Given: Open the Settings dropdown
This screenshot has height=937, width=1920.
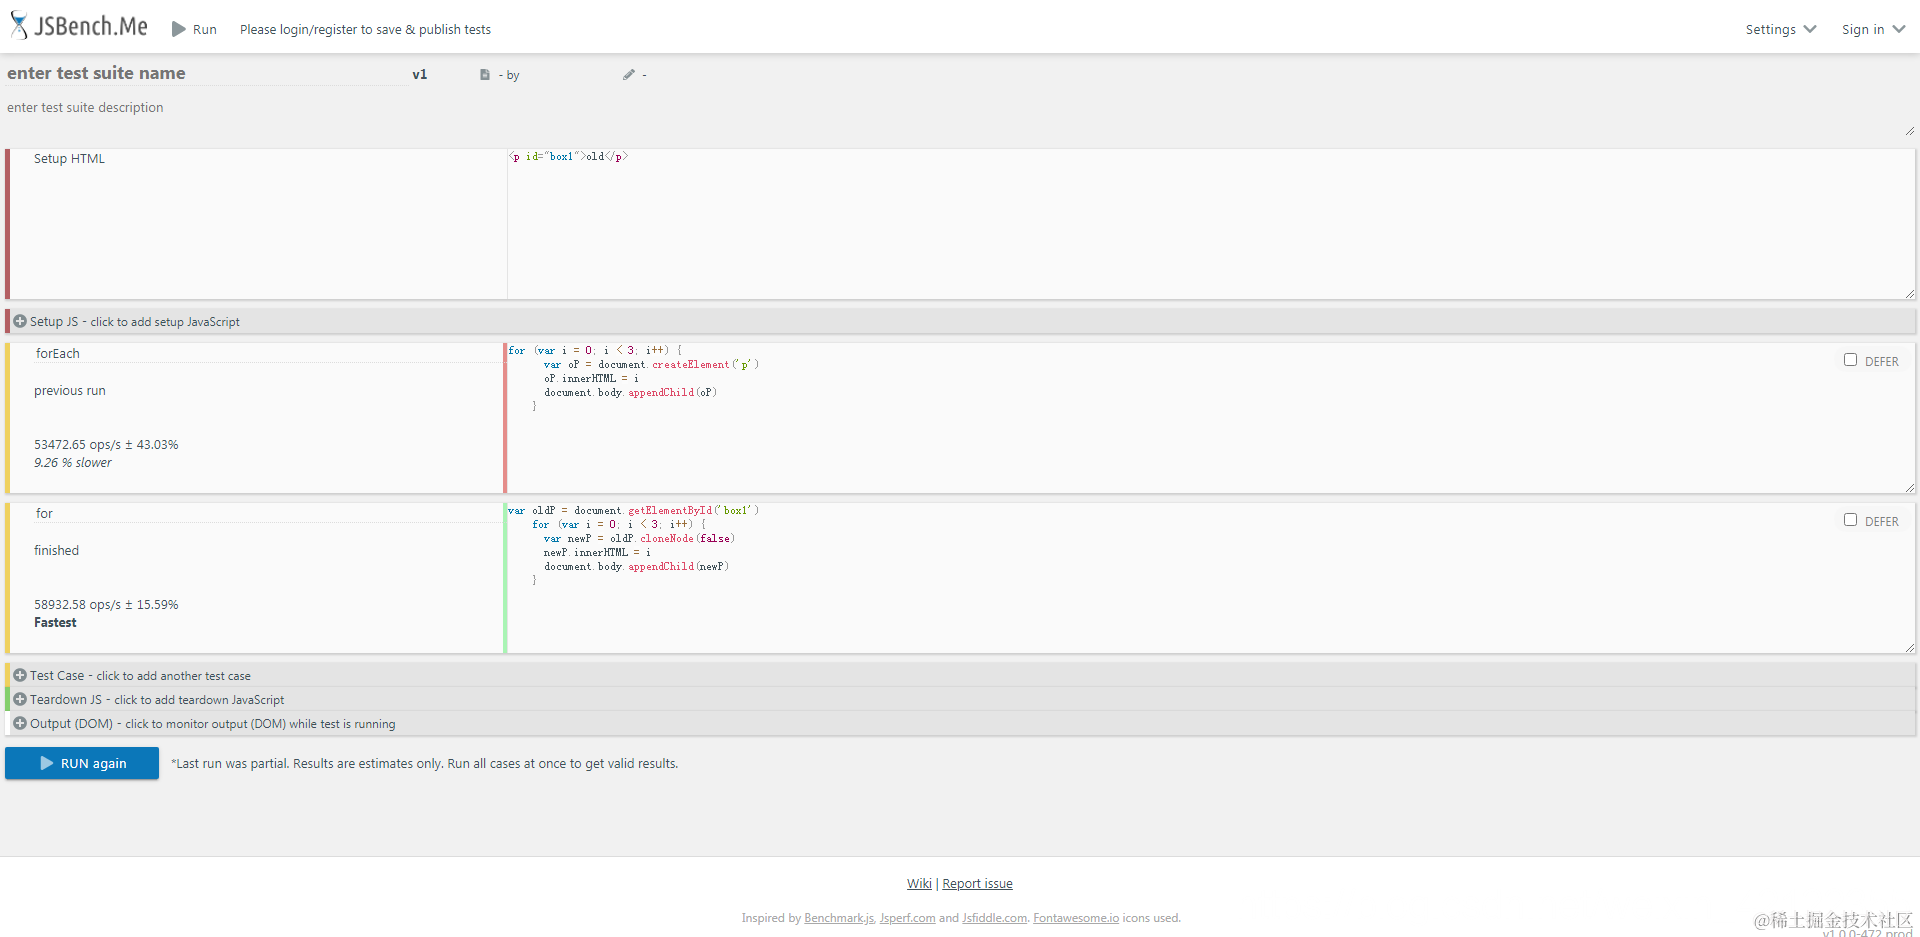Looking at the screenshot, I should (1781, 29).
